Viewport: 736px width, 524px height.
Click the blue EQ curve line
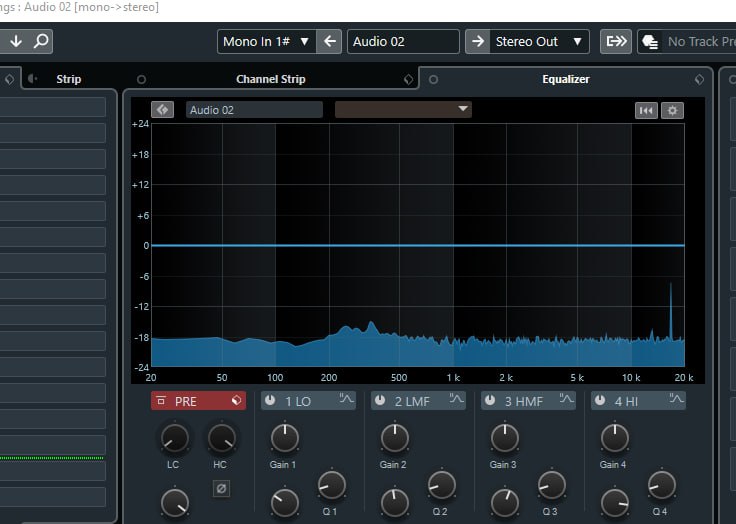[418, 245]
